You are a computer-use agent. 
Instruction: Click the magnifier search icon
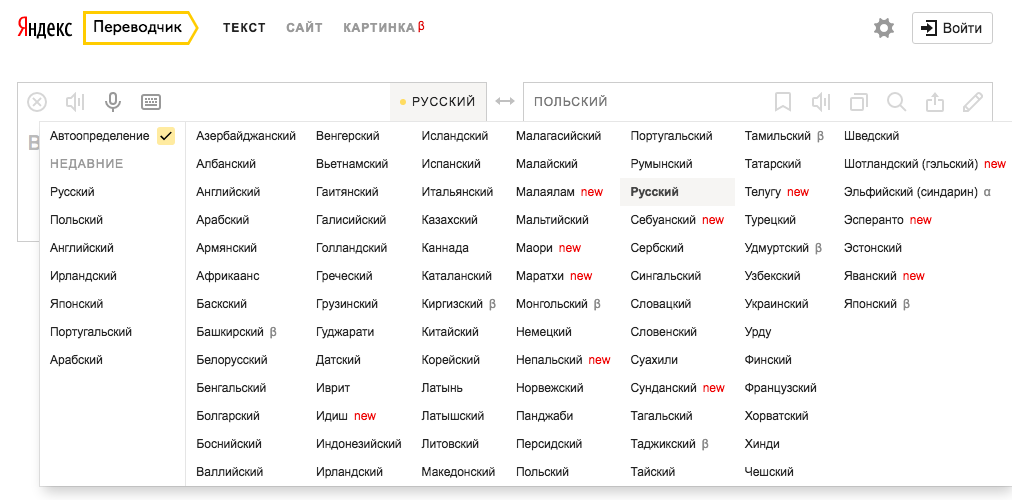point(896,101)
